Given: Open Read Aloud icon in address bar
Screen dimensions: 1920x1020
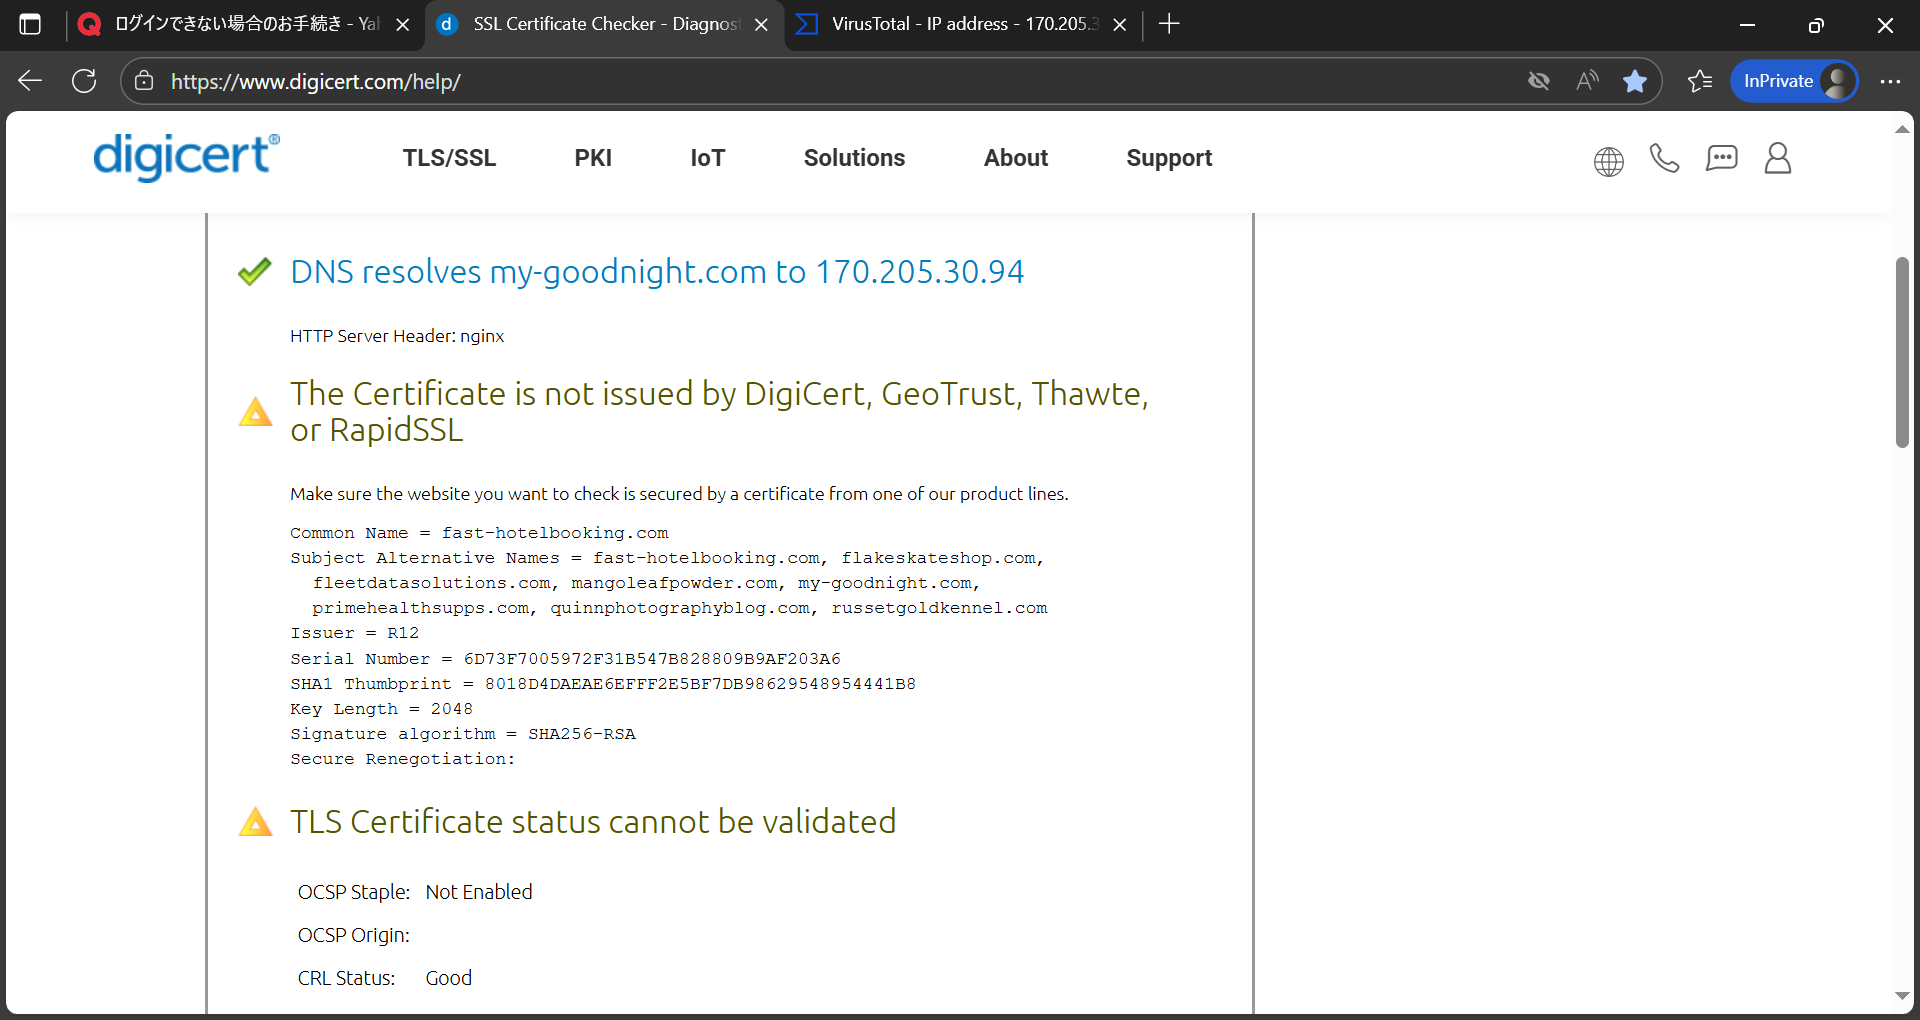Looking at the screenshot, I should click(x=1587, y=81).
